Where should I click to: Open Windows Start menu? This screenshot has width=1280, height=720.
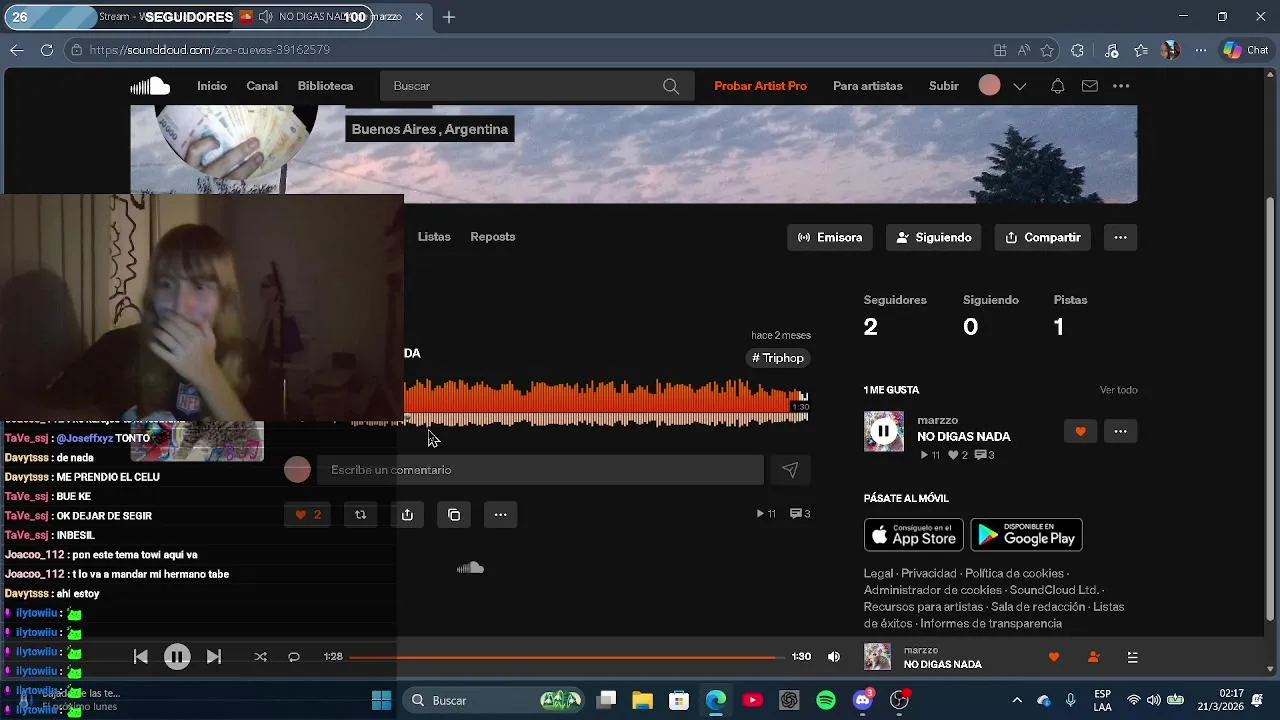coord(381,700)
